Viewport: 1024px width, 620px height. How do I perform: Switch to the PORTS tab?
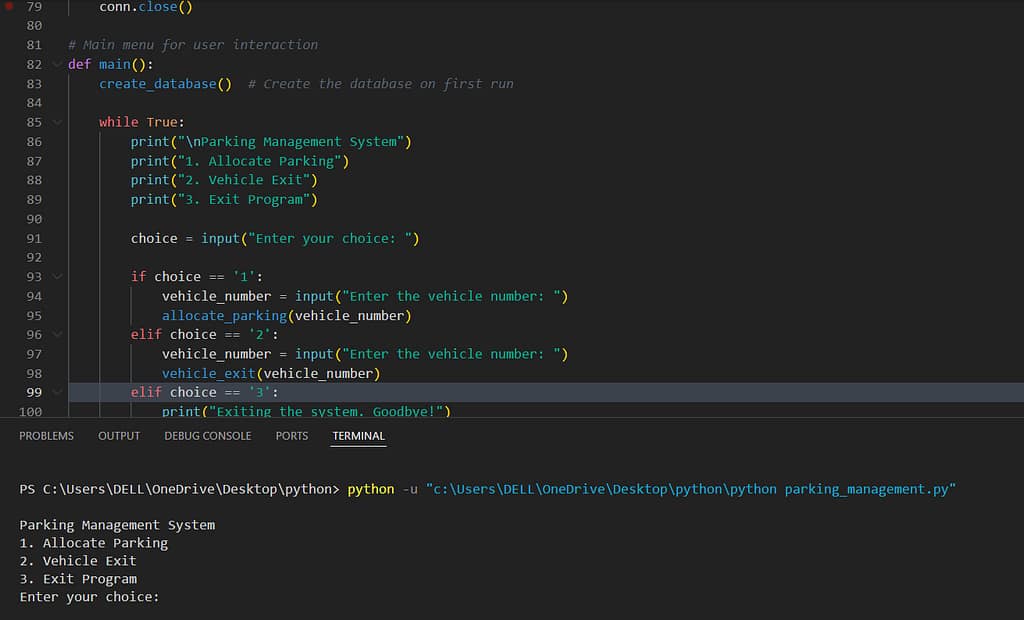click(x=291, y=435)
